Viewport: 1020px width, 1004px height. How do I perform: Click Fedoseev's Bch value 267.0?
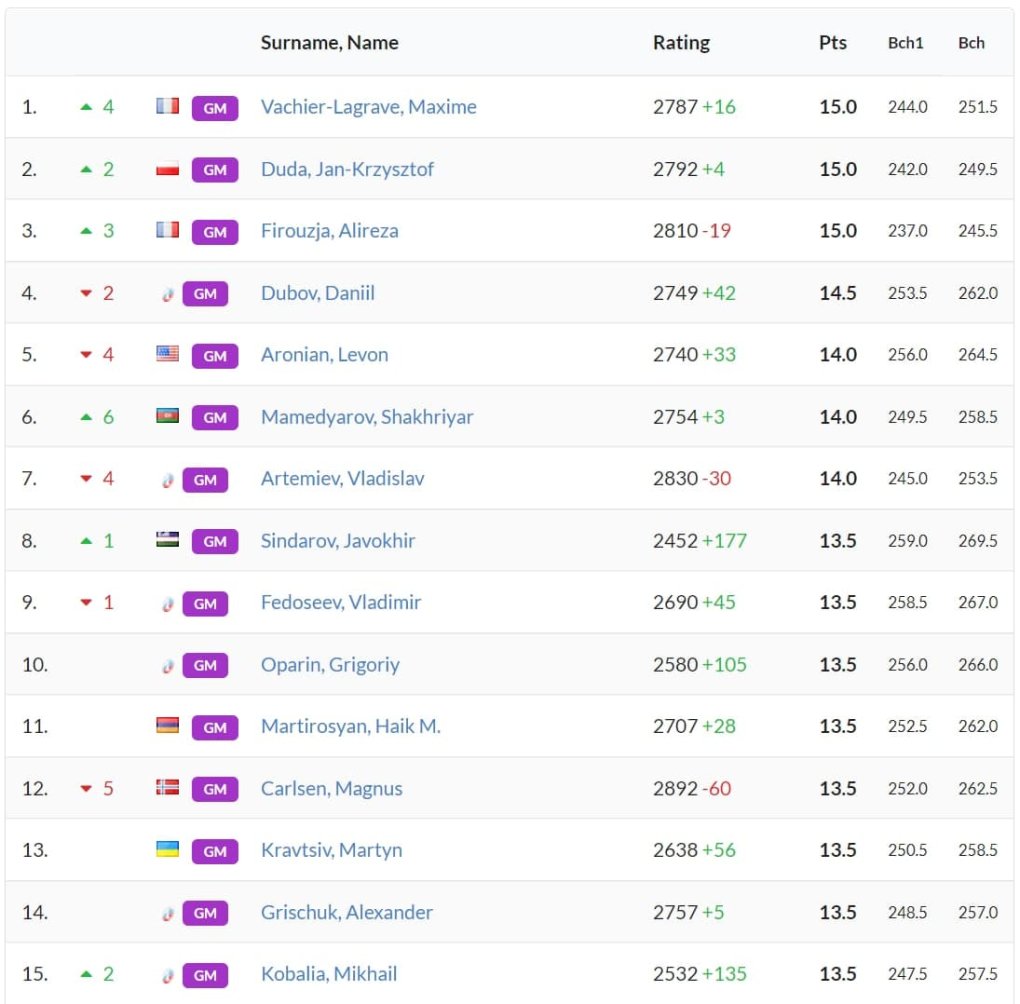978,603
